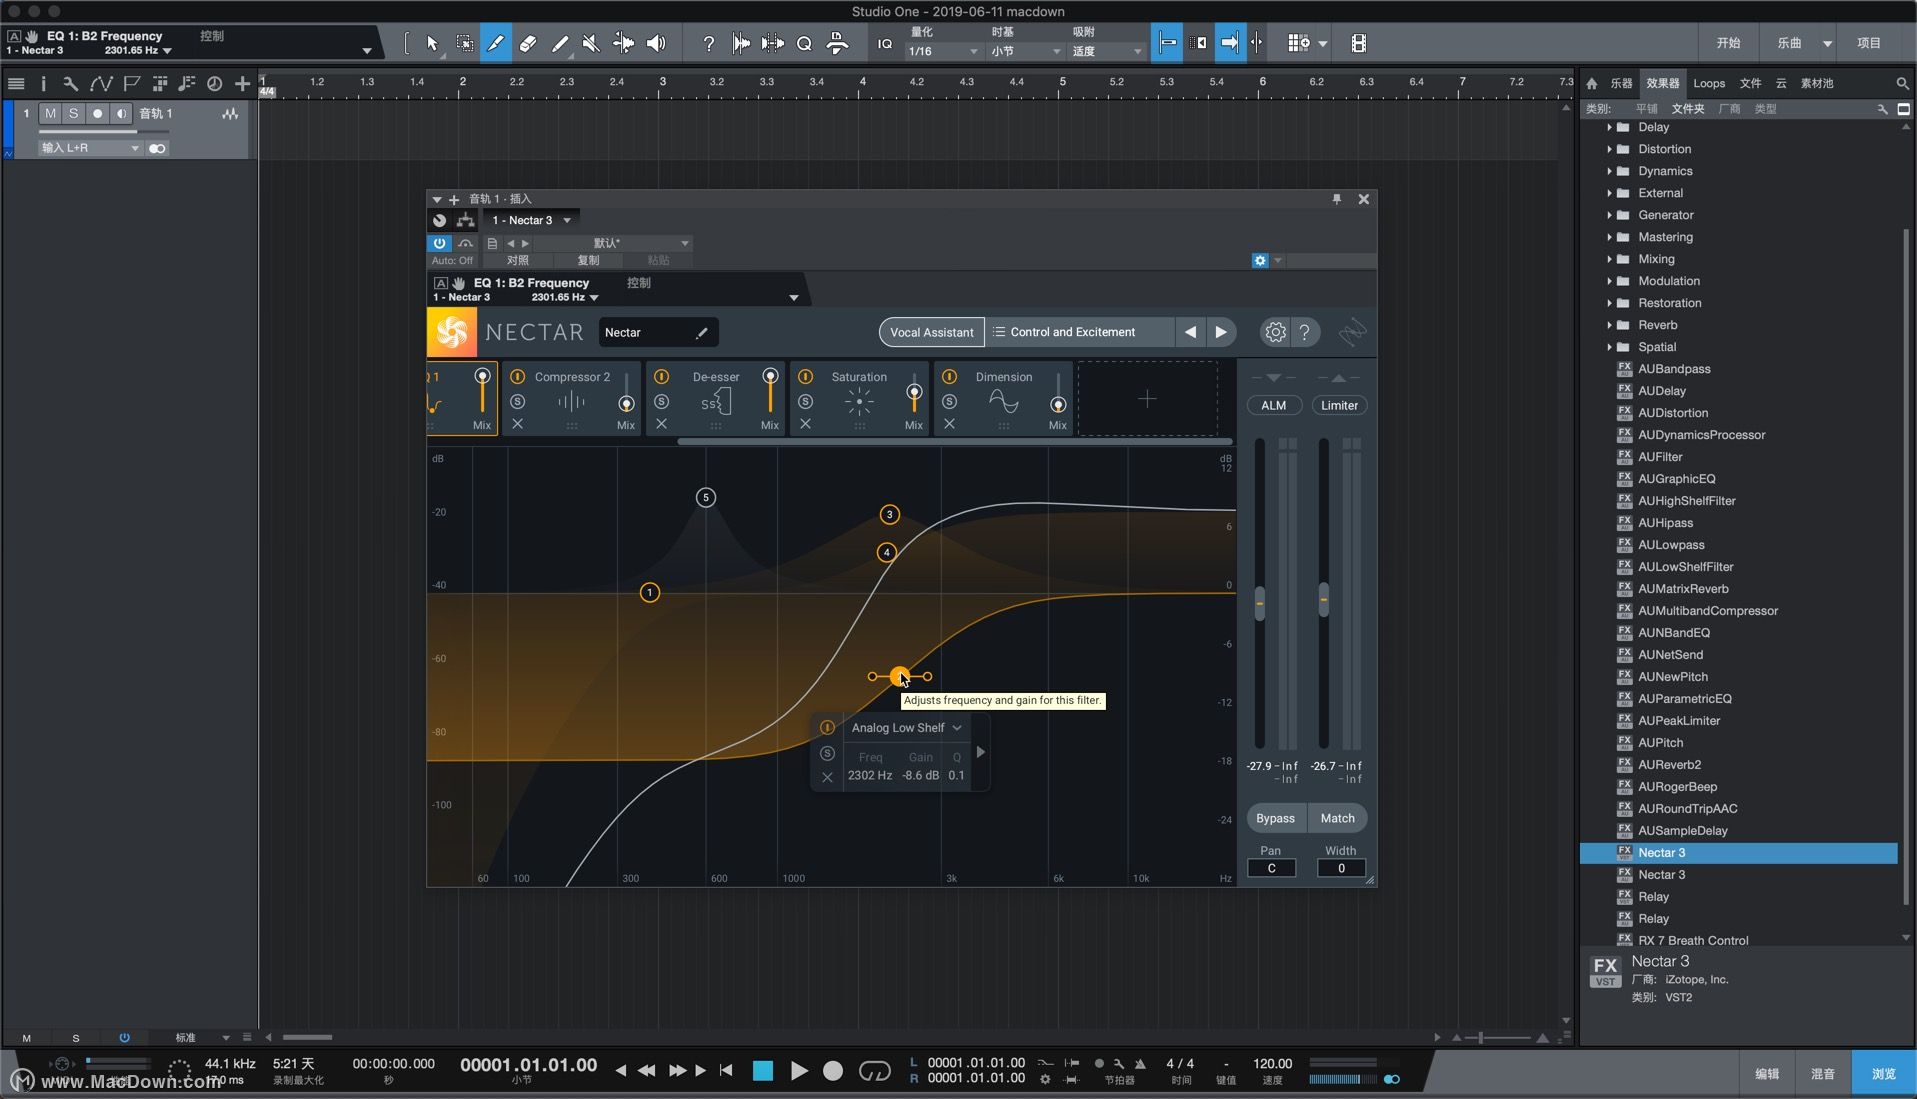Image resolution: width=1917 pixels, height=1099 pixels.
Task: Click the Vocal Assistant button in Nectar
Action: coord(930,331)
